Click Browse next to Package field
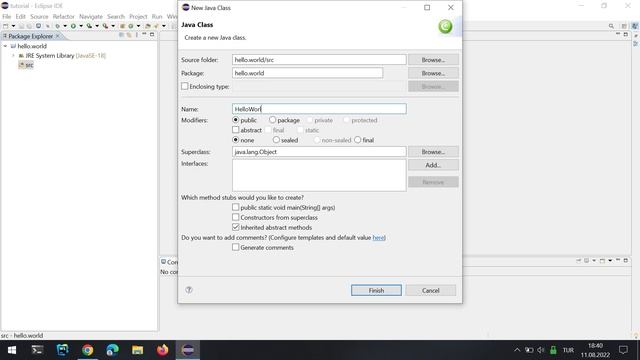The height and width of the screenshot is (360, 640). (433, 73)
